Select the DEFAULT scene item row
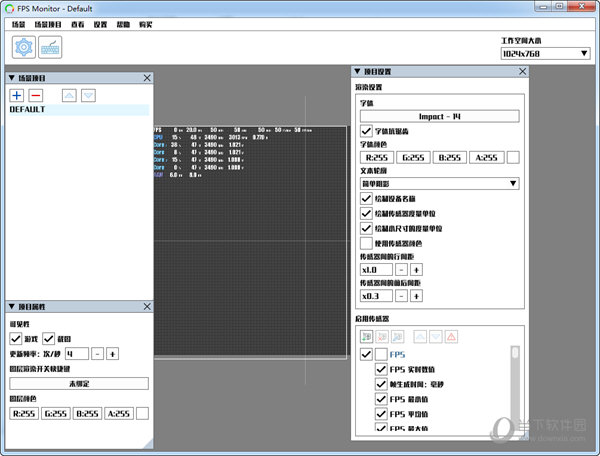This screenshot has width=600, height=456. pos(79,109)
